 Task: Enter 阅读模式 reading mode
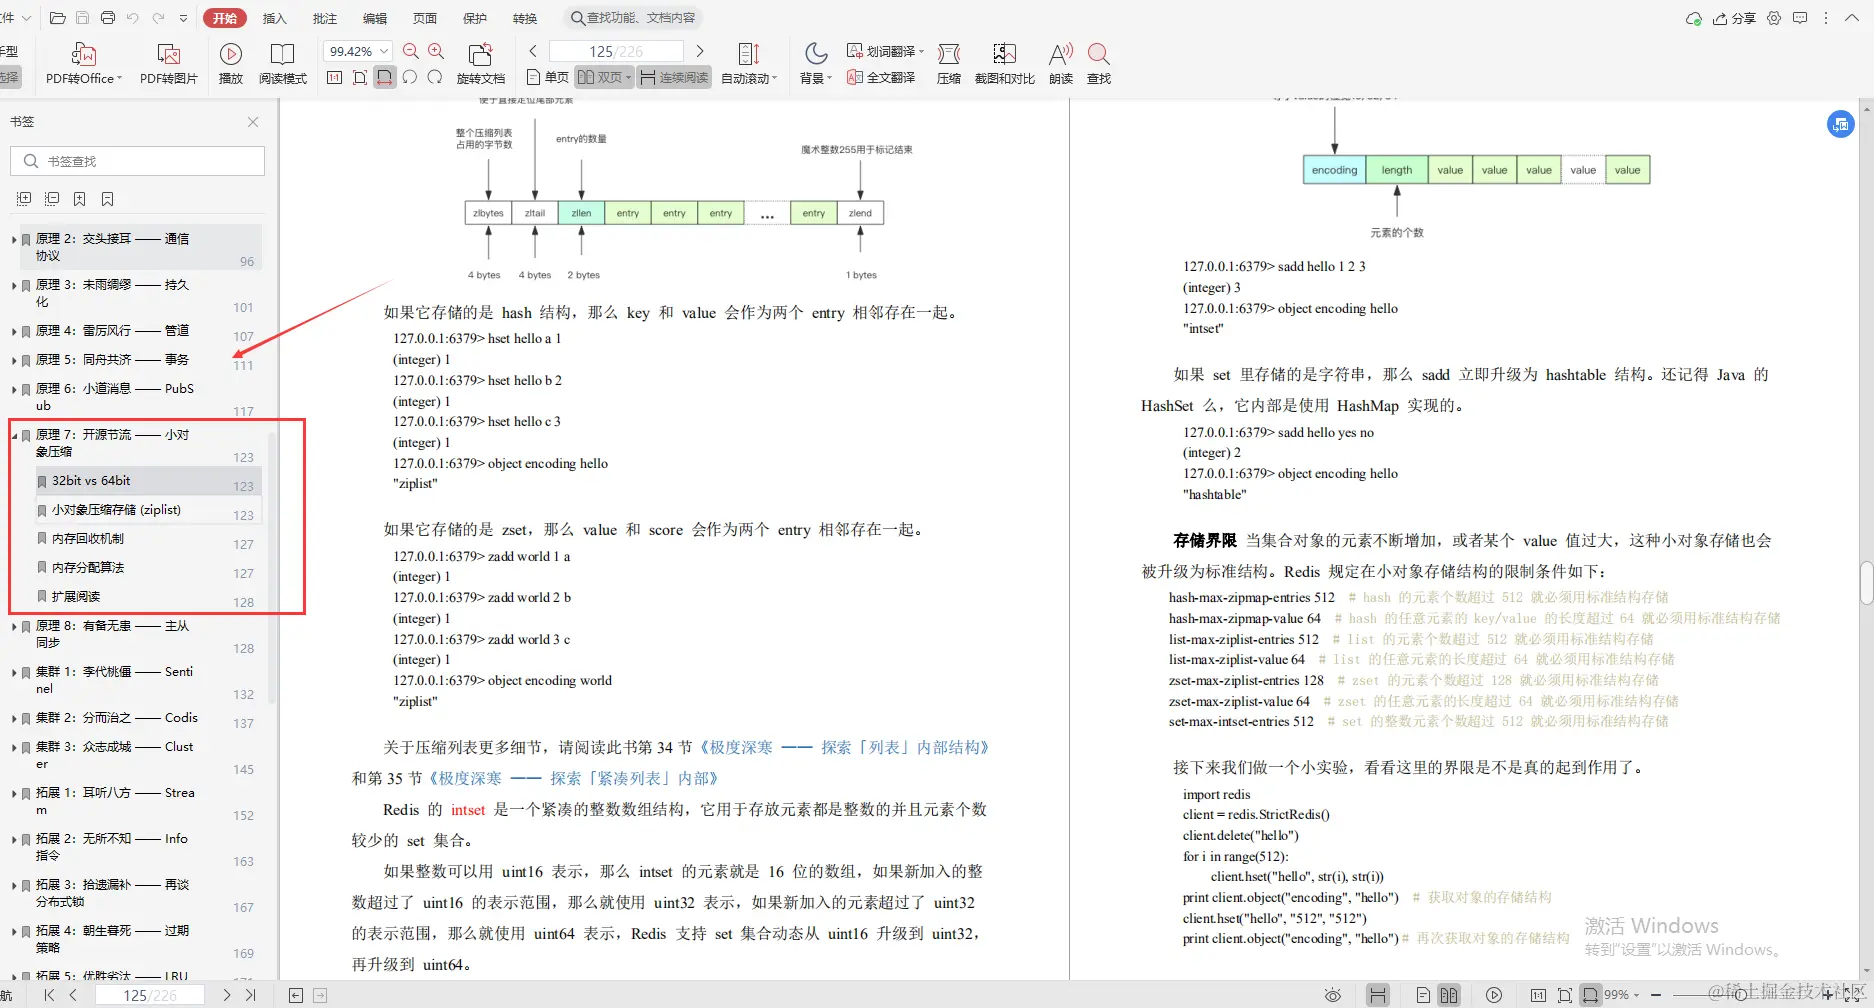coord(283,63)
